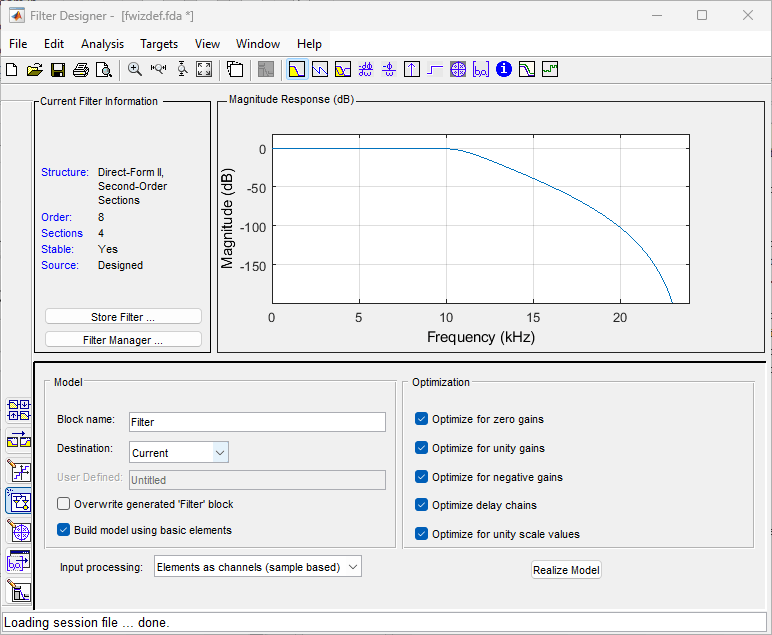Click the Print toolbar icon
The image size is (772, 635).
80,70
